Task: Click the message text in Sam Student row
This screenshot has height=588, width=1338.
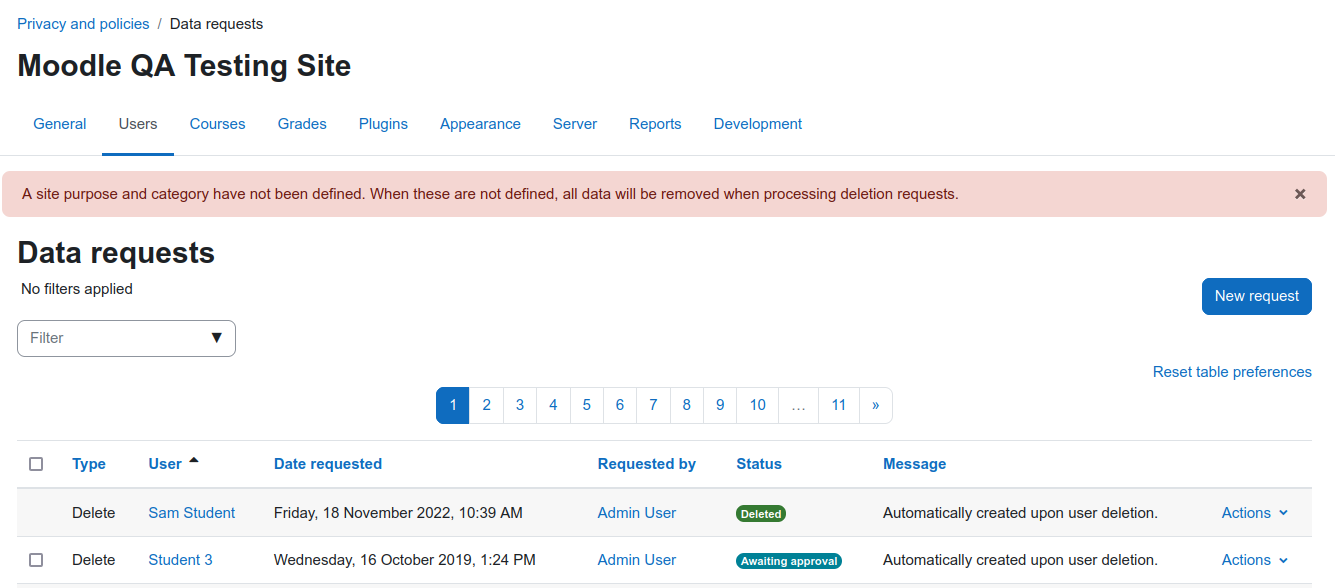Action: [x=1020, y=513]
